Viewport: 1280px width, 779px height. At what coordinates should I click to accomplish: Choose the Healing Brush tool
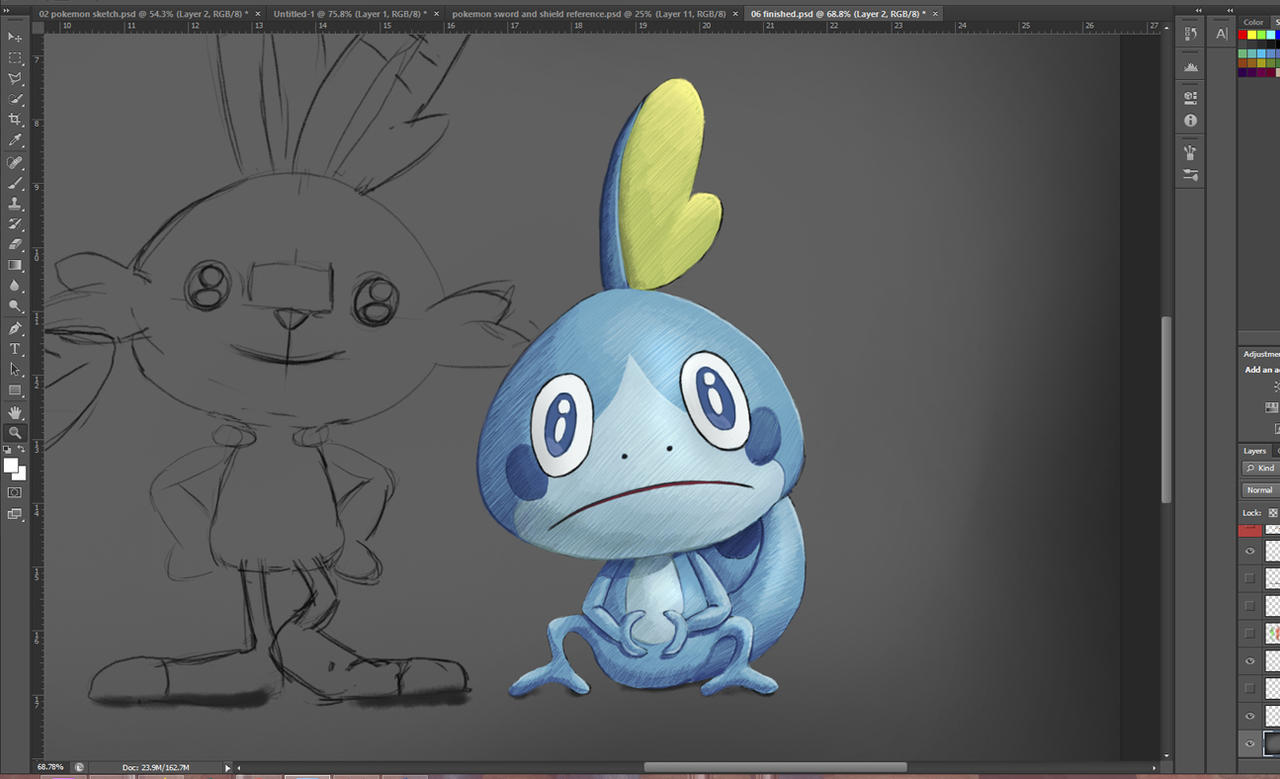(15, 162)
